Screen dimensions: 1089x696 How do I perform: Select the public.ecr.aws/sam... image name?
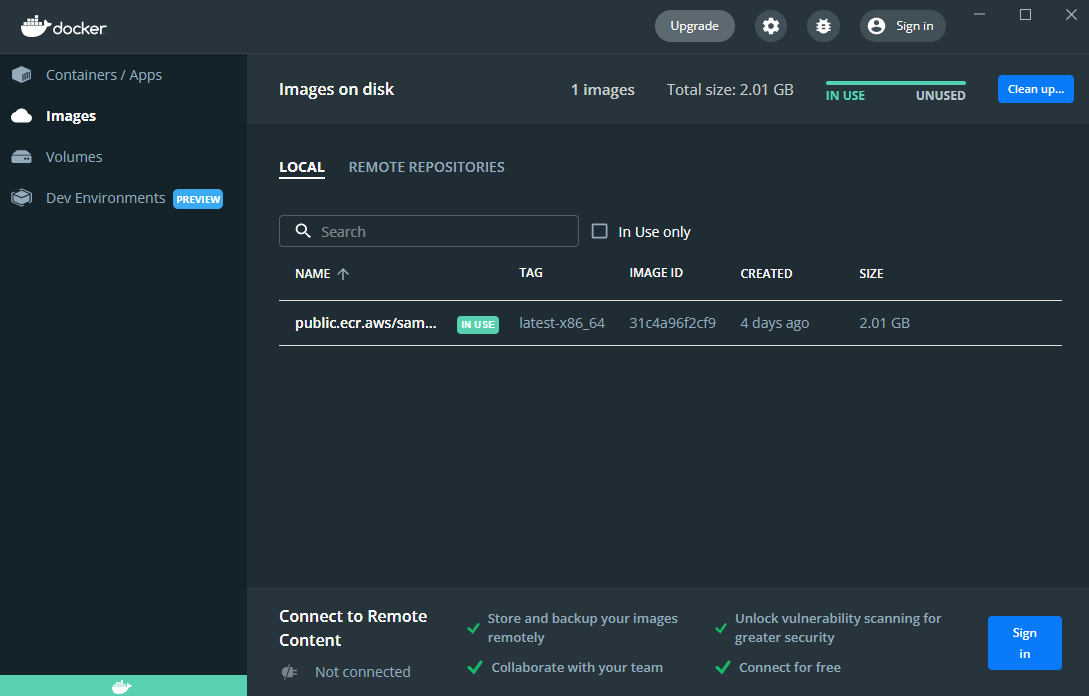[x=366, y=323]
